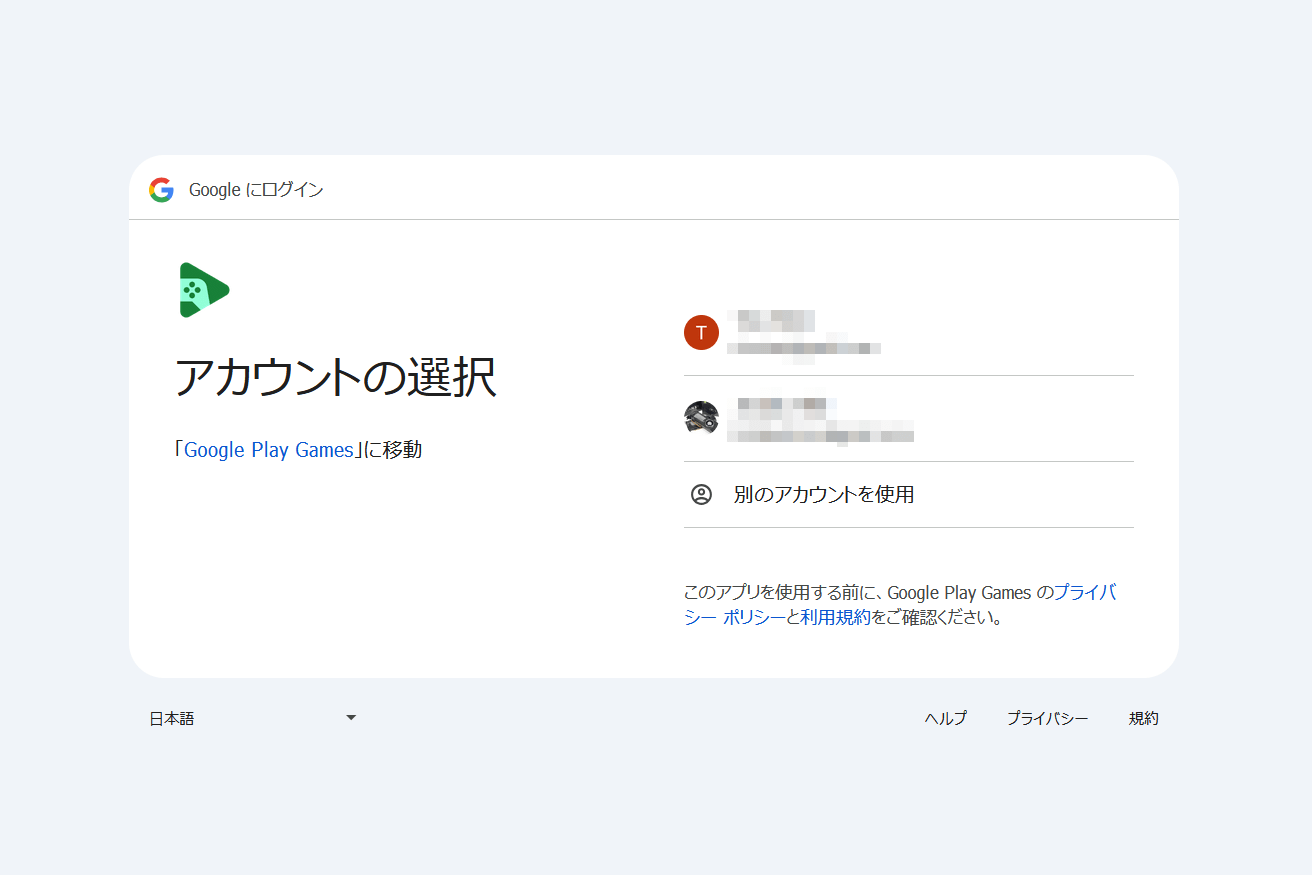The width and height of the screenshot is (1312, 875).
Task: Open ヘルプ in the footer
Action: (x=945, y=718)
